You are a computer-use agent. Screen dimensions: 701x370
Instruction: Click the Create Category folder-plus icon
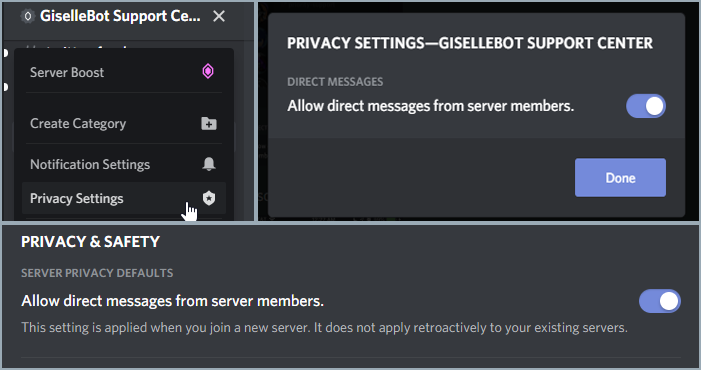(209, 123)
